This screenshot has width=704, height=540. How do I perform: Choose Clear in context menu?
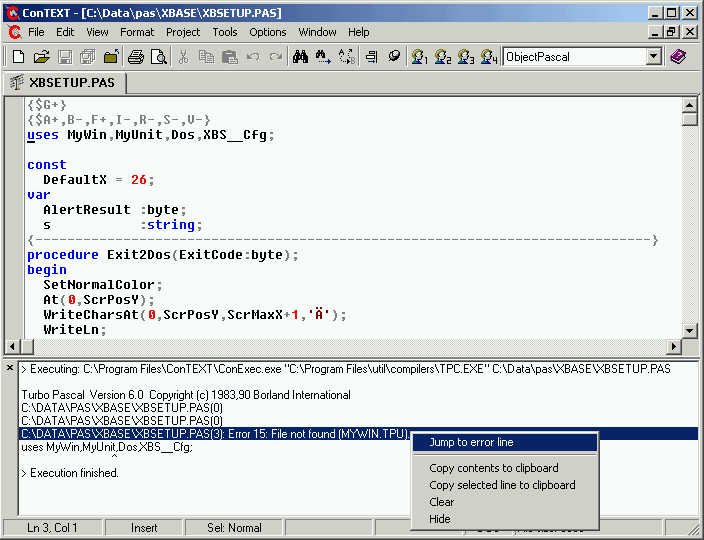click(x=505, y=502)
